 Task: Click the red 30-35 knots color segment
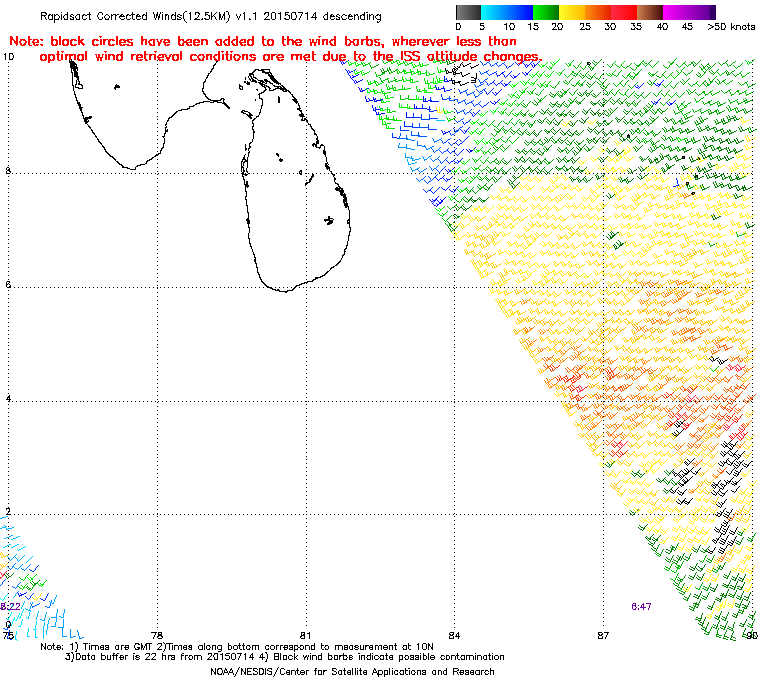[624, 12]
